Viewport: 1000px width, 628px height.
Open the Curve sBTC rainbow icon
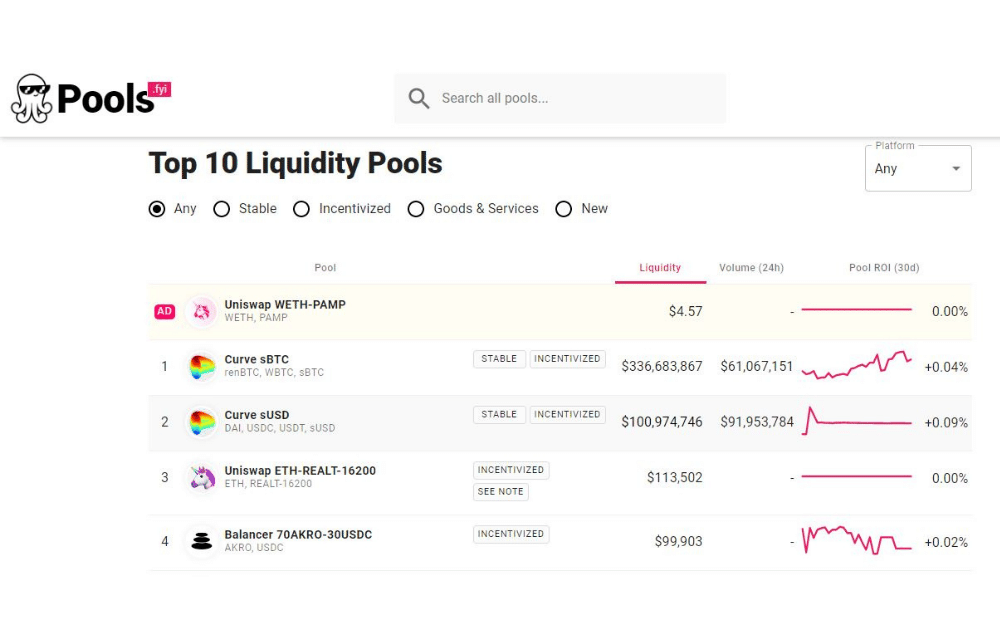pos(202,367)
